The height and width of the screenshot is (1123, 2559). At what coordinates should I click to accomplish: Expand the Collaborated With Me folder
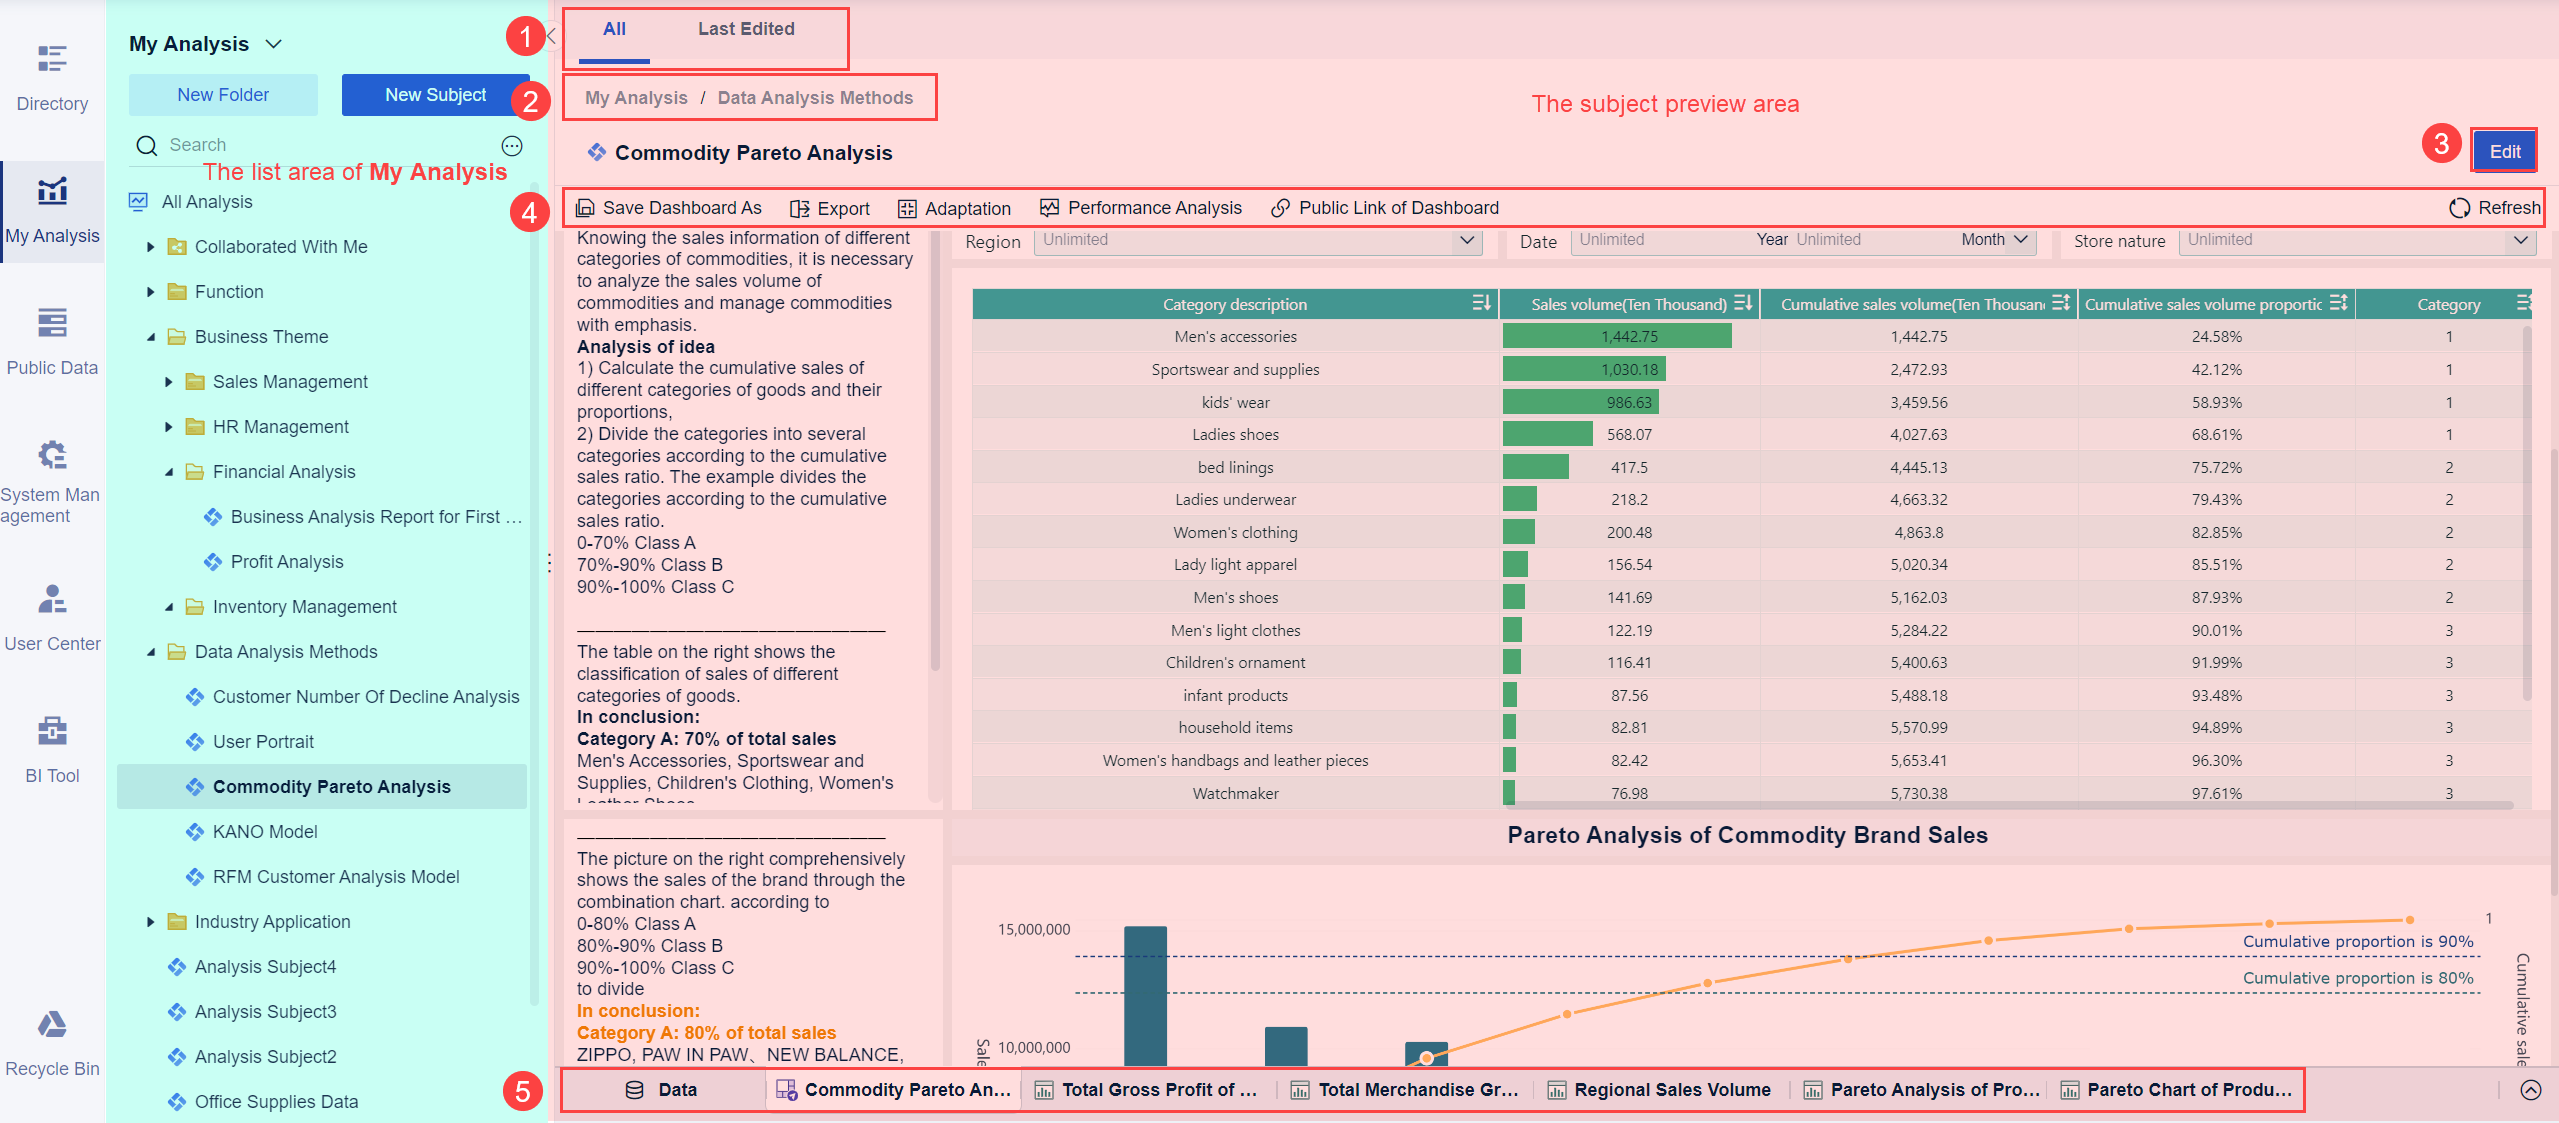point(150,247)
